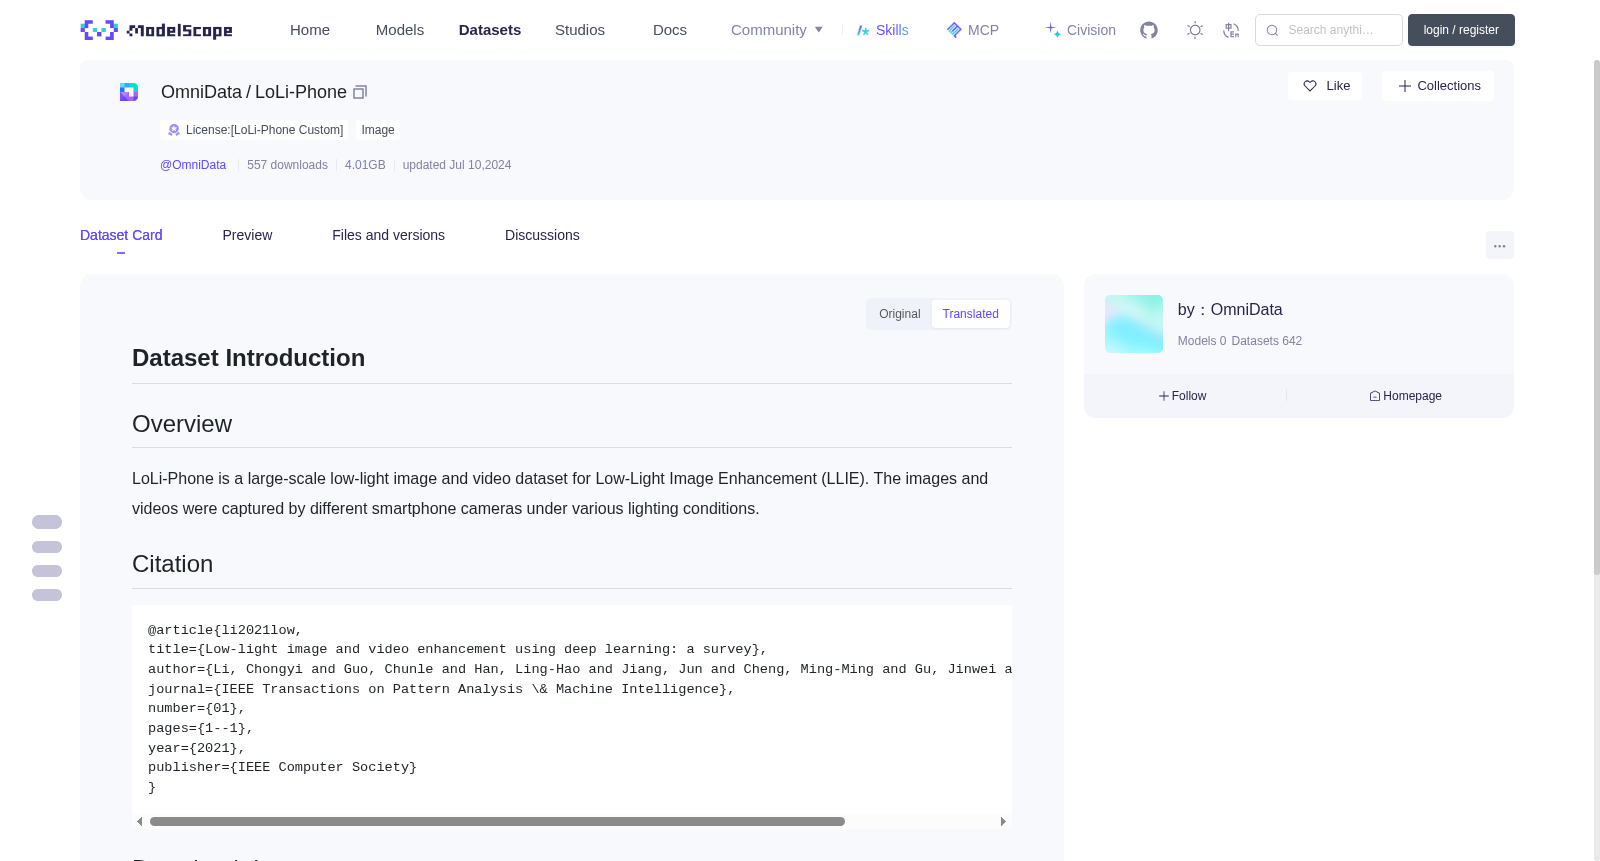Go to the Models nav item
This screenshot has width=1600, height=861.
[400, 30]
